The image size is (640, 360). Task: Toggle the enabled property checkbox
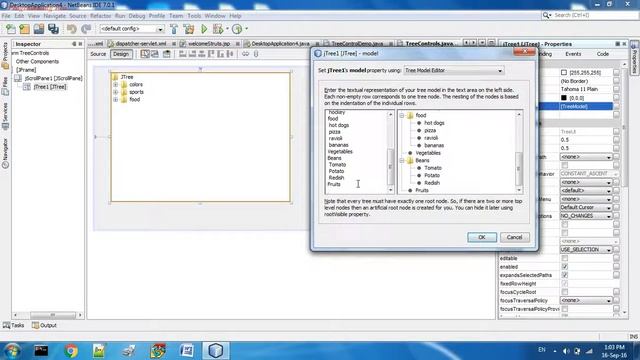565,267
